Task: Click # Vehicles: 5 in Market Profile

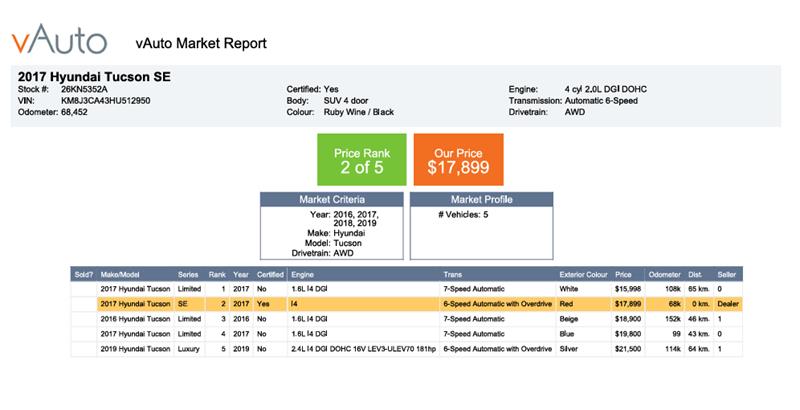Action: pyautogui.click(x=463, y=215)
